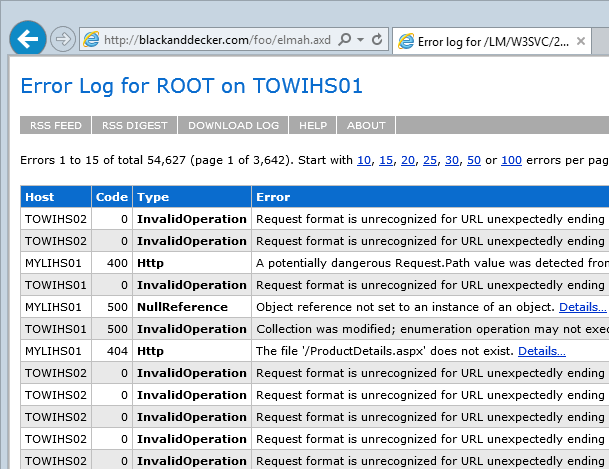
Task: Show 30 errors per page
Action: pyautogui.click(x=452, y=160)
